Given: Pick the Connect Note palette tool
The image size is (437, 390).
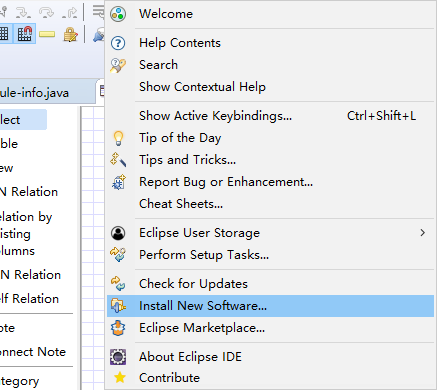Looking at the screenshot, I should pos(33,352).
